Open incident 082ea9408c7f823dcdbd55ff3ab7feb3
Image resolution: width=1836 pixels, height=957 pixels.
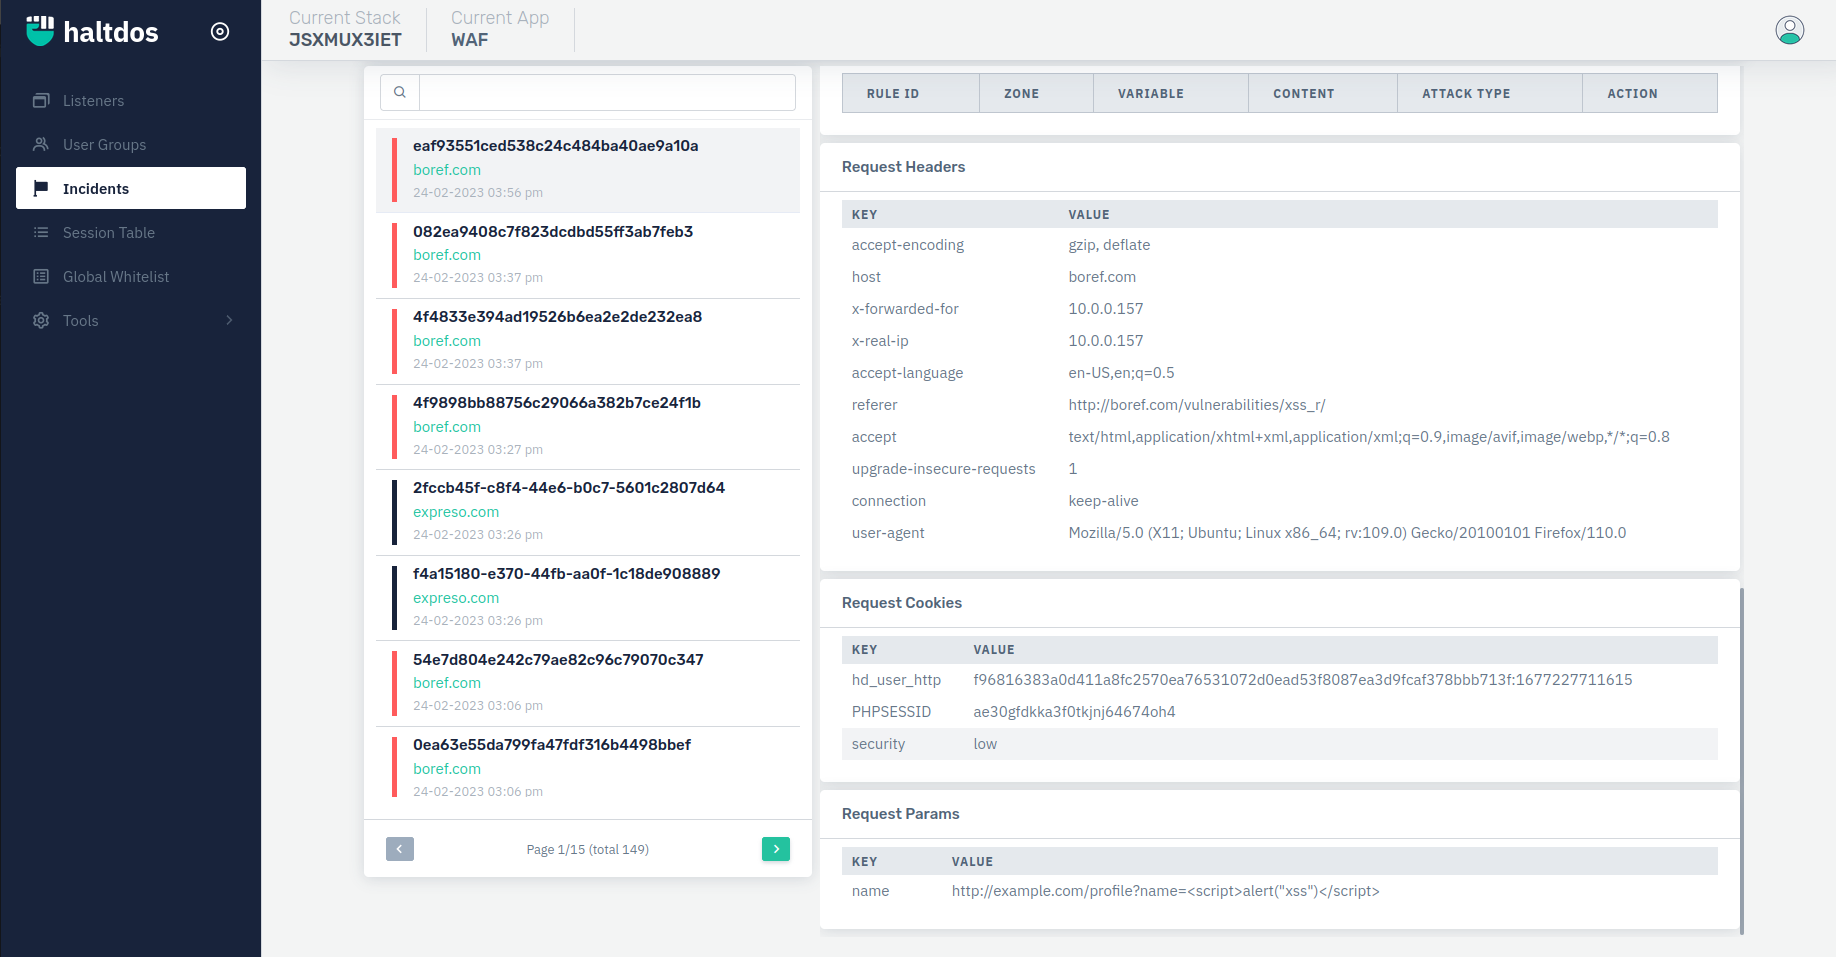pos(588,255)
